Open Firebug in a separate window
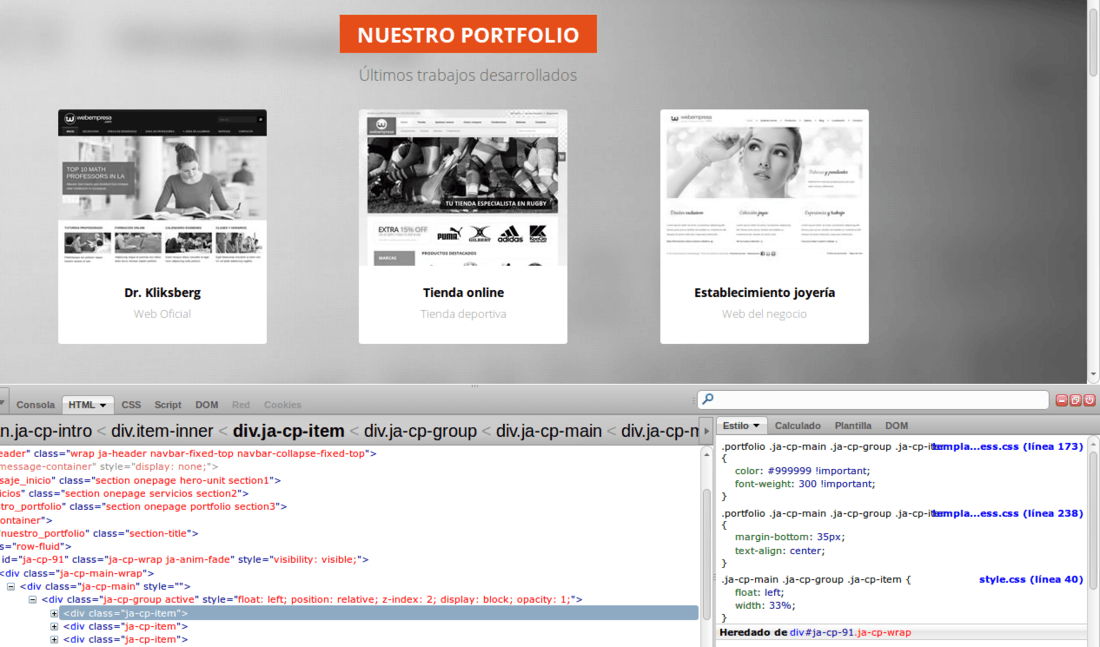1100x647 pixels. click(x=1075, y=400)
